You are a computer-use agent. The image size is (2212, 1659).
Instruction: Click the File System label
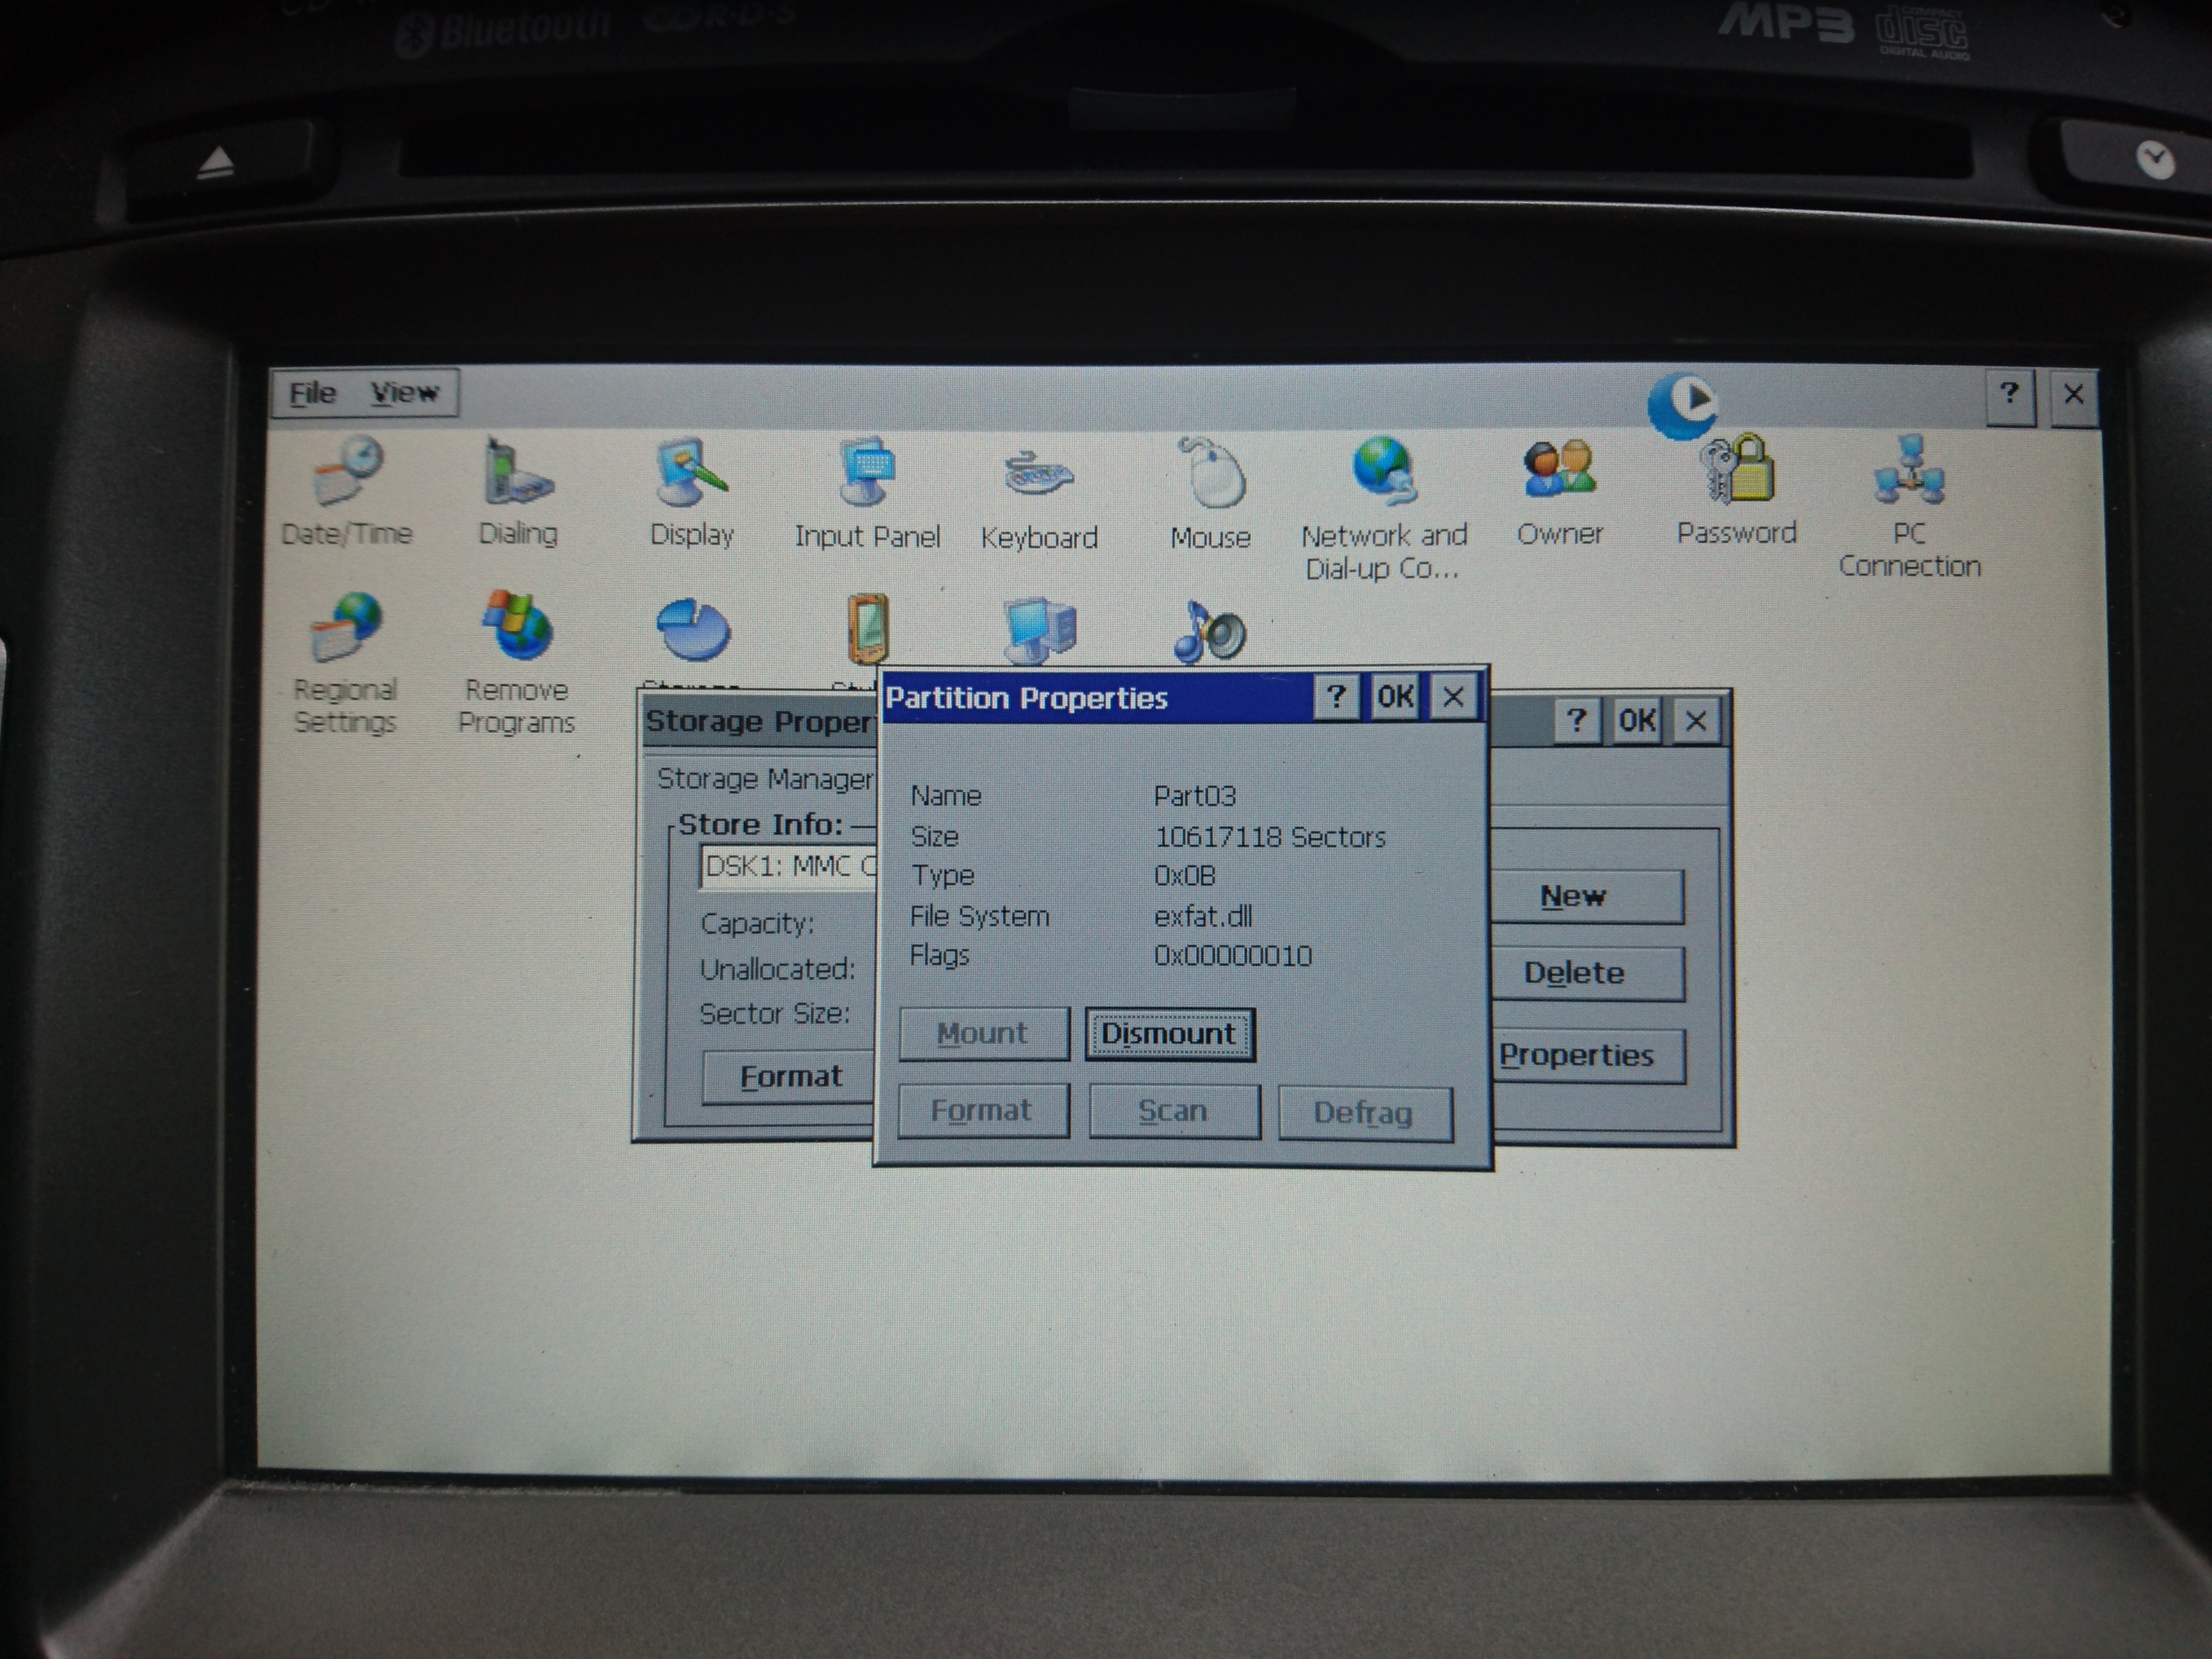click(979, 917)
